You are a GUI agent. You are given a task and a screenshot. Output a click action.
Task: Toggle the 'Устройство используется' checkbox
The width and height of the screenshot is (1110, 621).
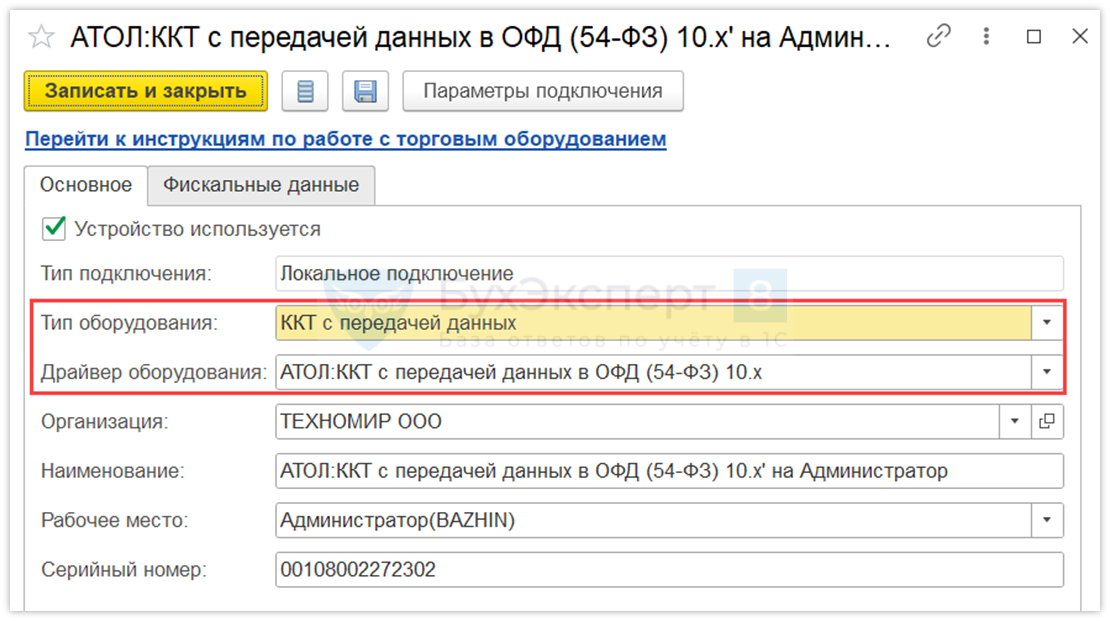(x=54, y=229)
